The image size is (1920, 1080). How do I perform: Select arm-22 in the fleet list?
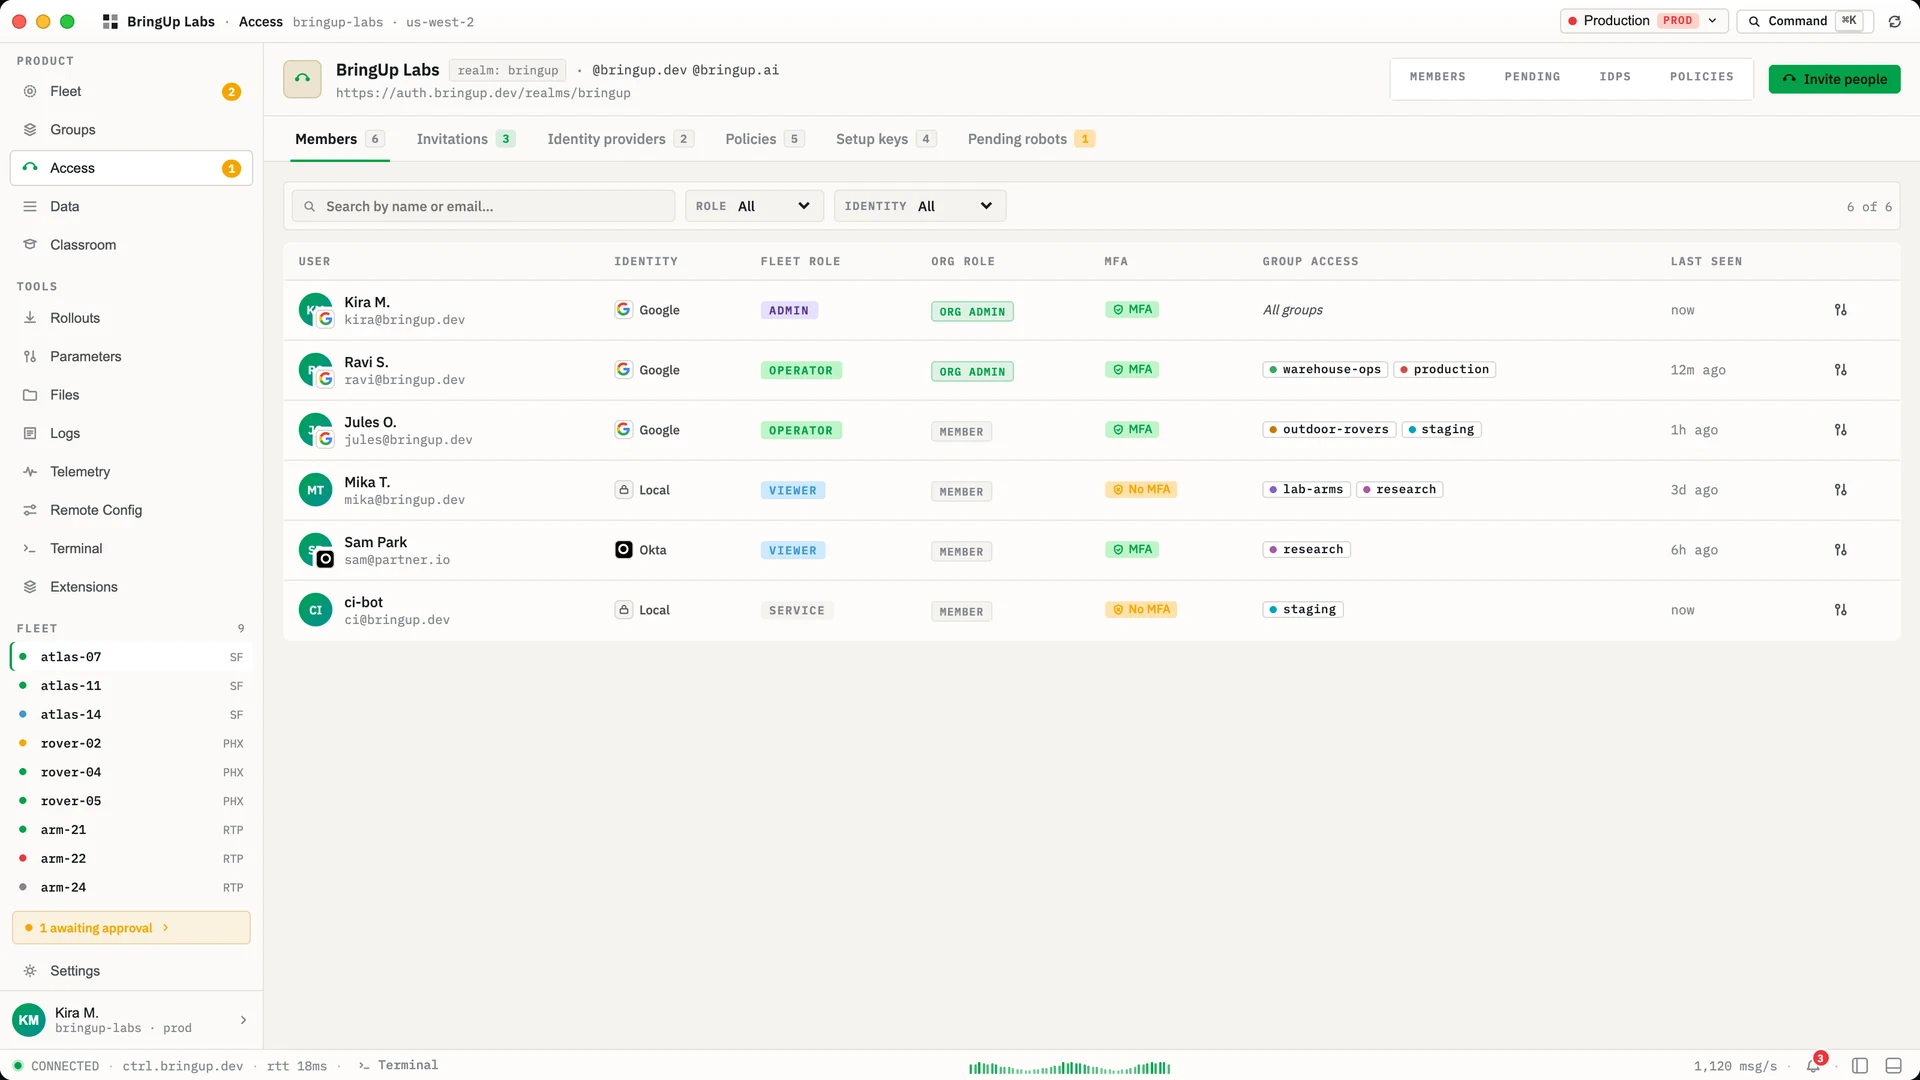tap(131, 859)
